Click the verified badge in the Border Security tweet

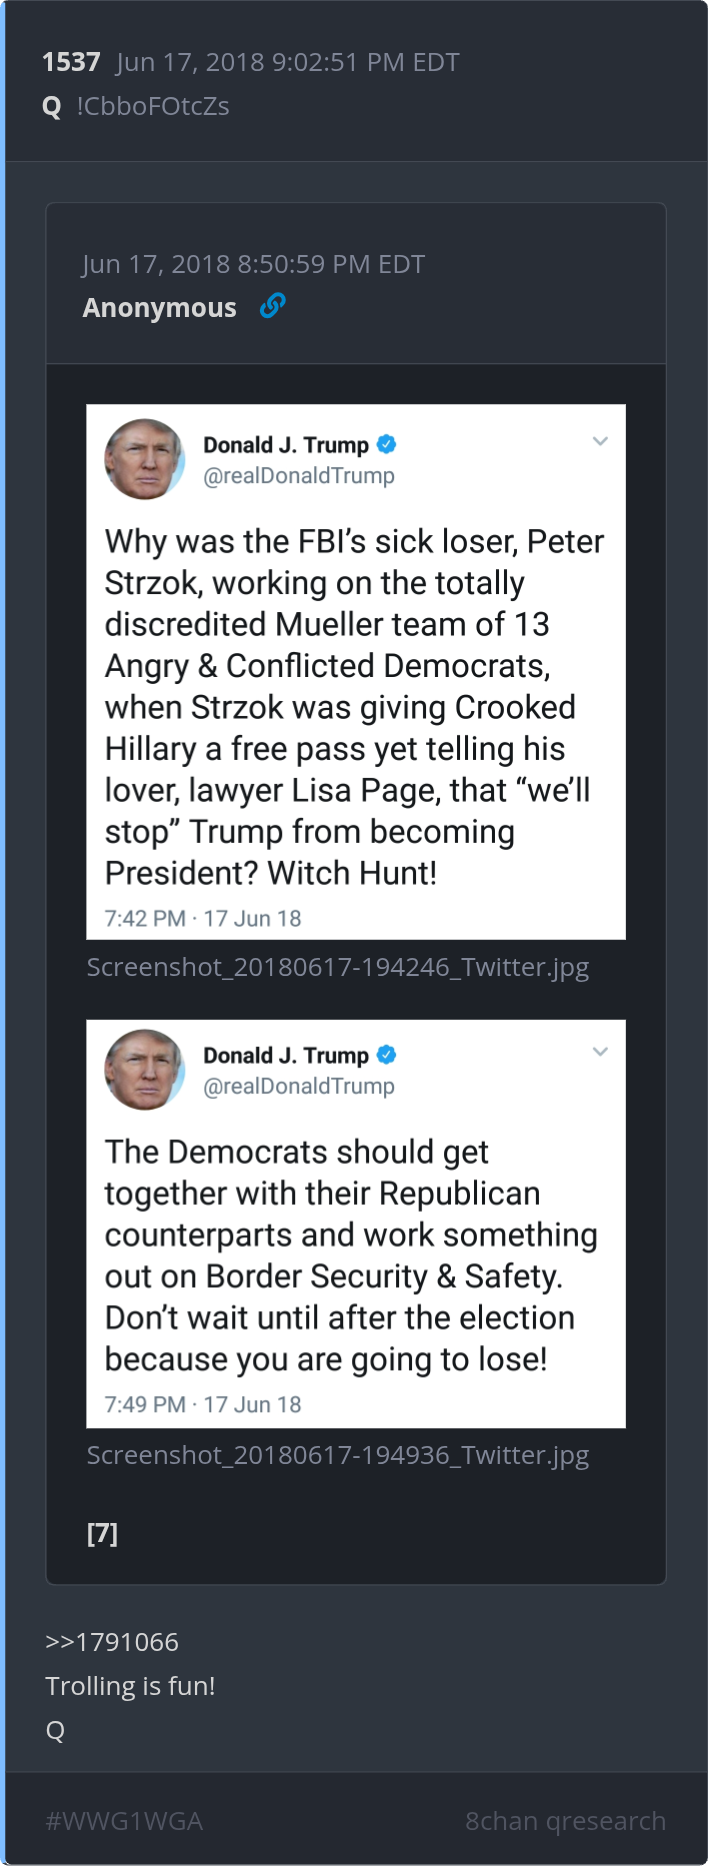[x=387, y=1054]
